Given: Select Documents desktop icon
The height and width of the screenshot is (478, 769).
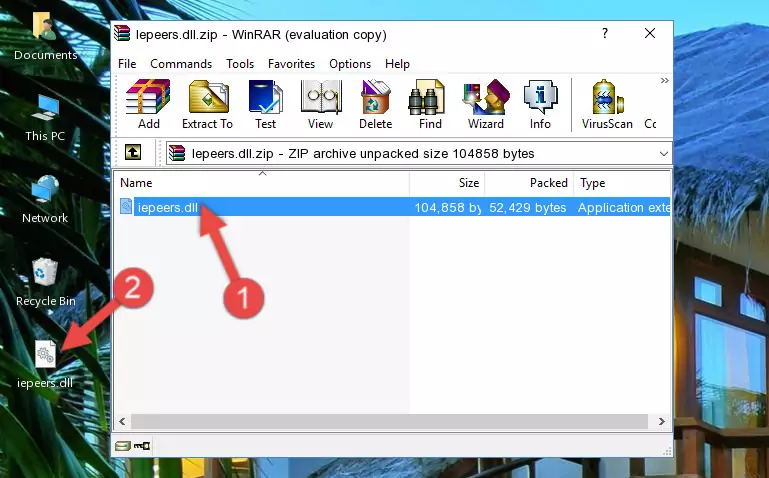Looking at the screenshot, I should point(45,37).
